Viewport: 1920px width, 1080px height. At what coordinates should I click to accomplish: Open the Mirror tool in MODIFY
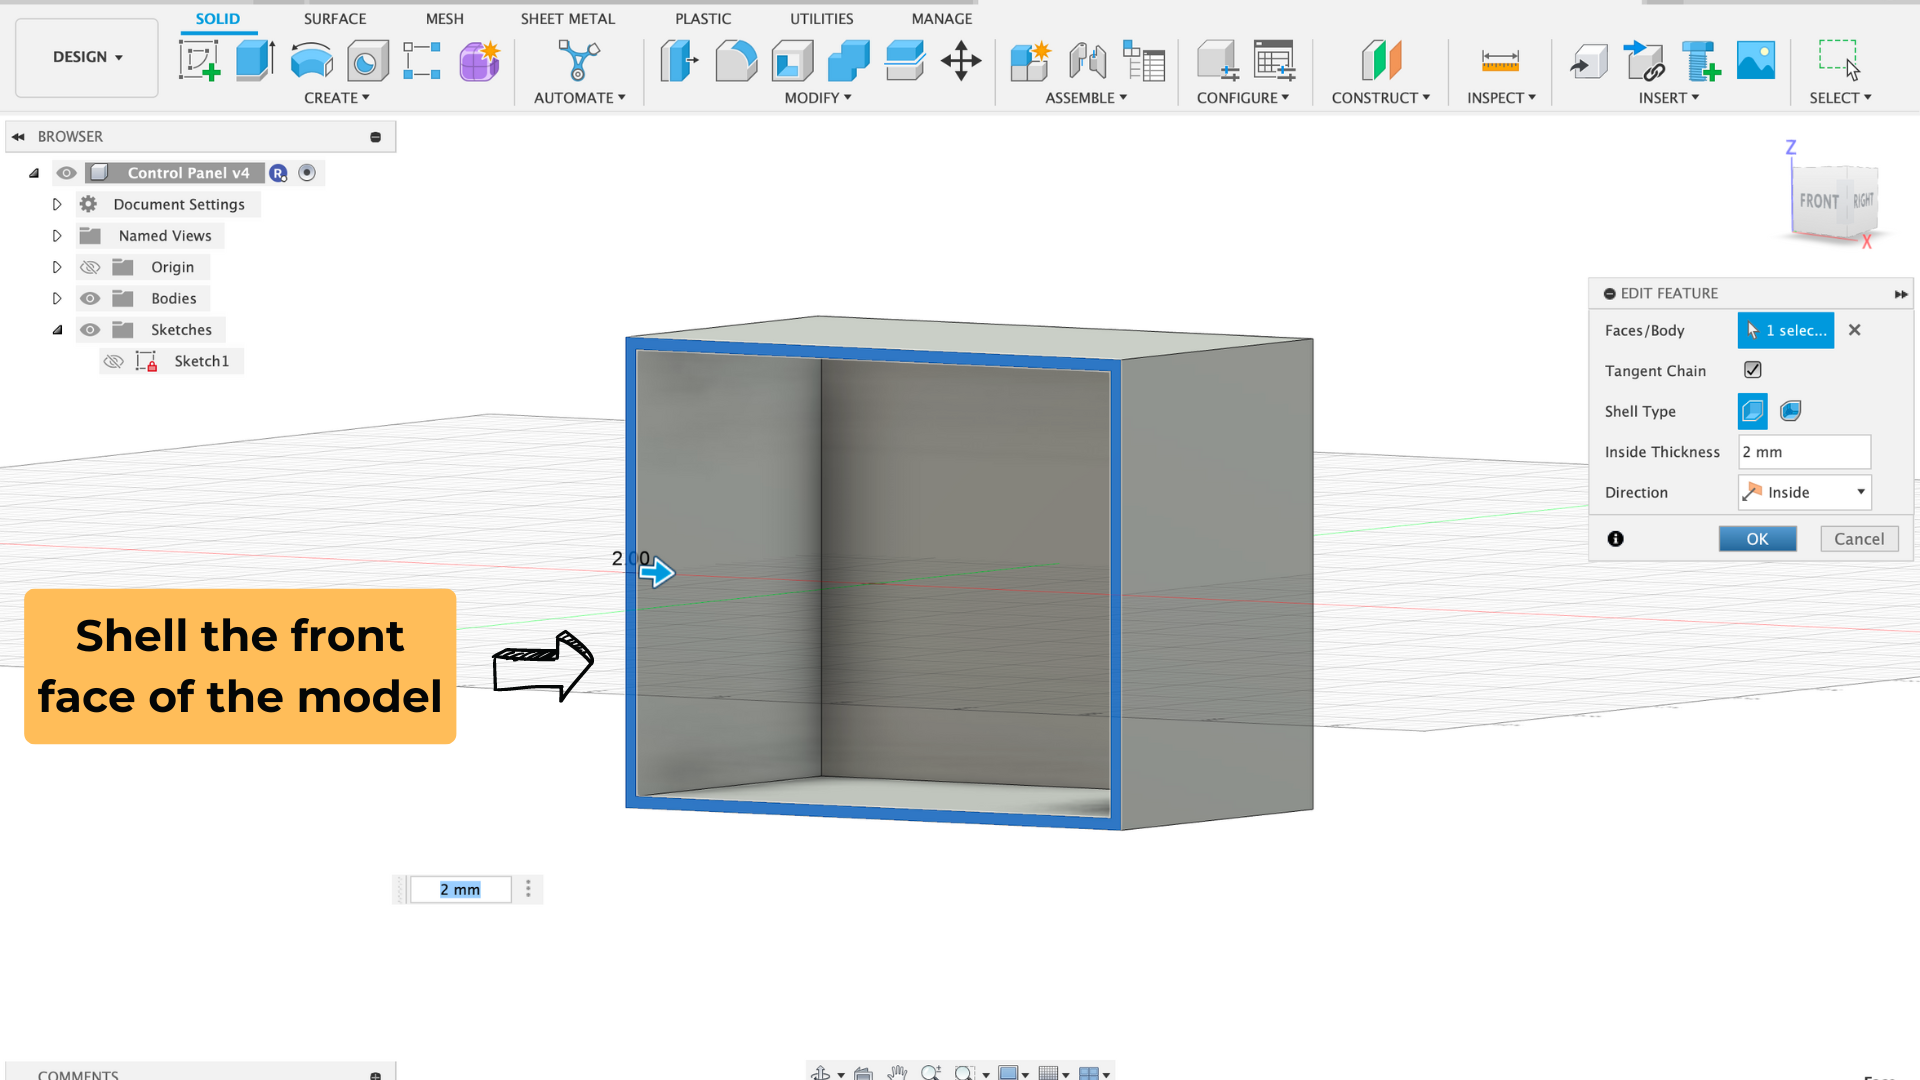(x=816, y=99)
